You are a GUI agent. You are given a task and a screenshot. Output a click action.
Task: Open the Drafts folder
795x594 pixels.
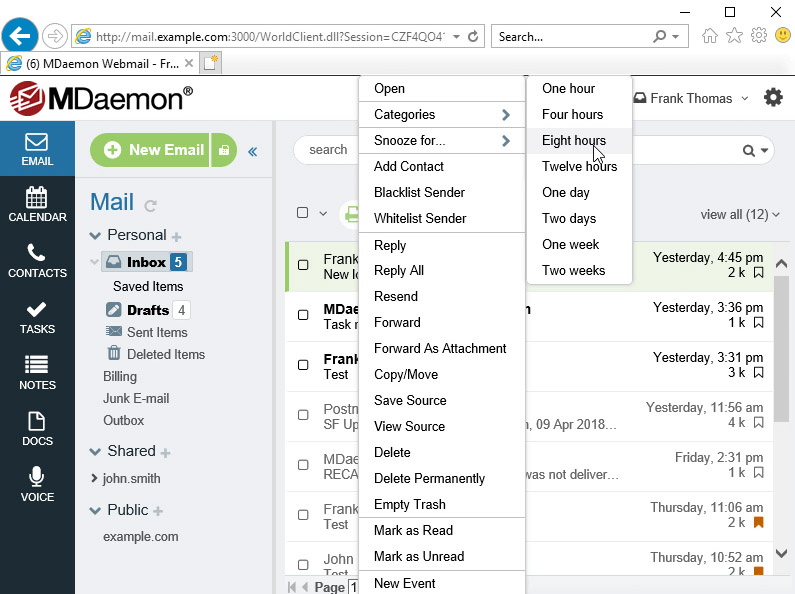[148, 310]
